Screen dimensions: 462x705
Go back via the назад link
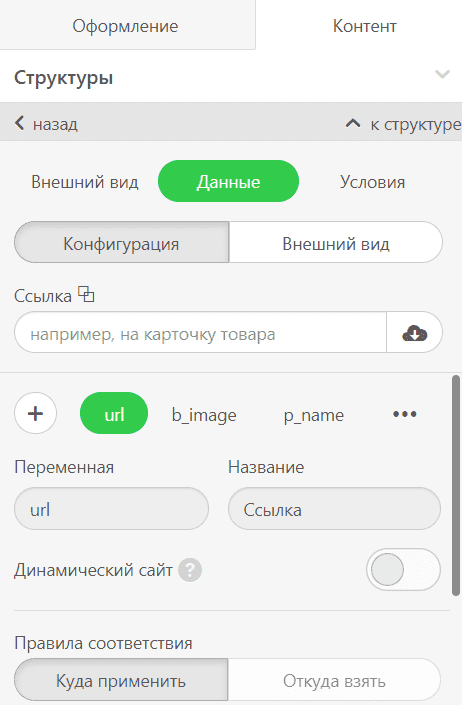tap(55, 124)
